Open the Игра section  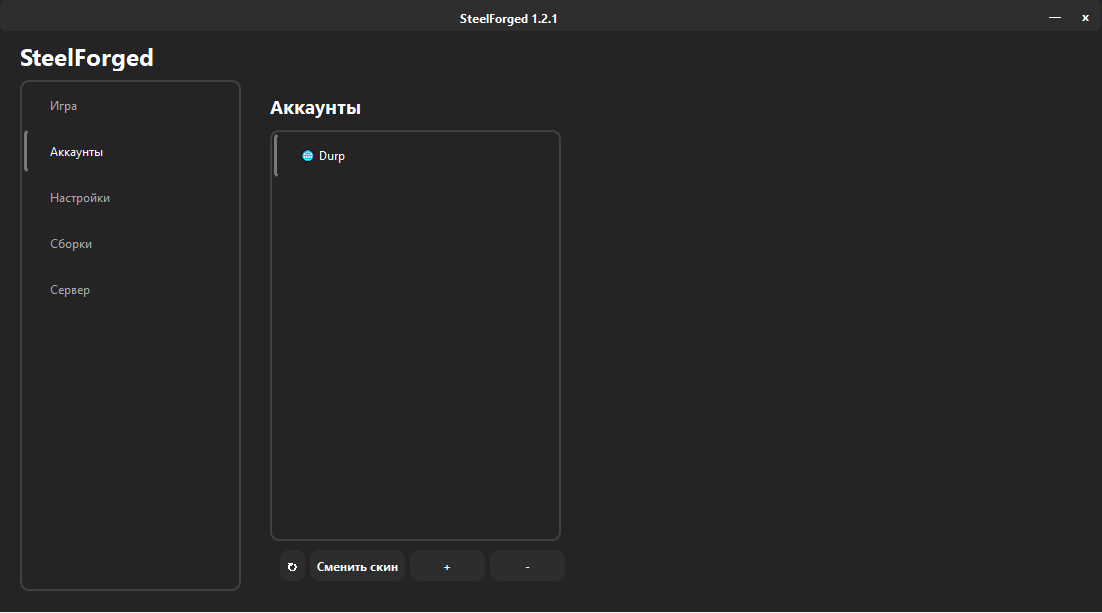click(131, 106)
